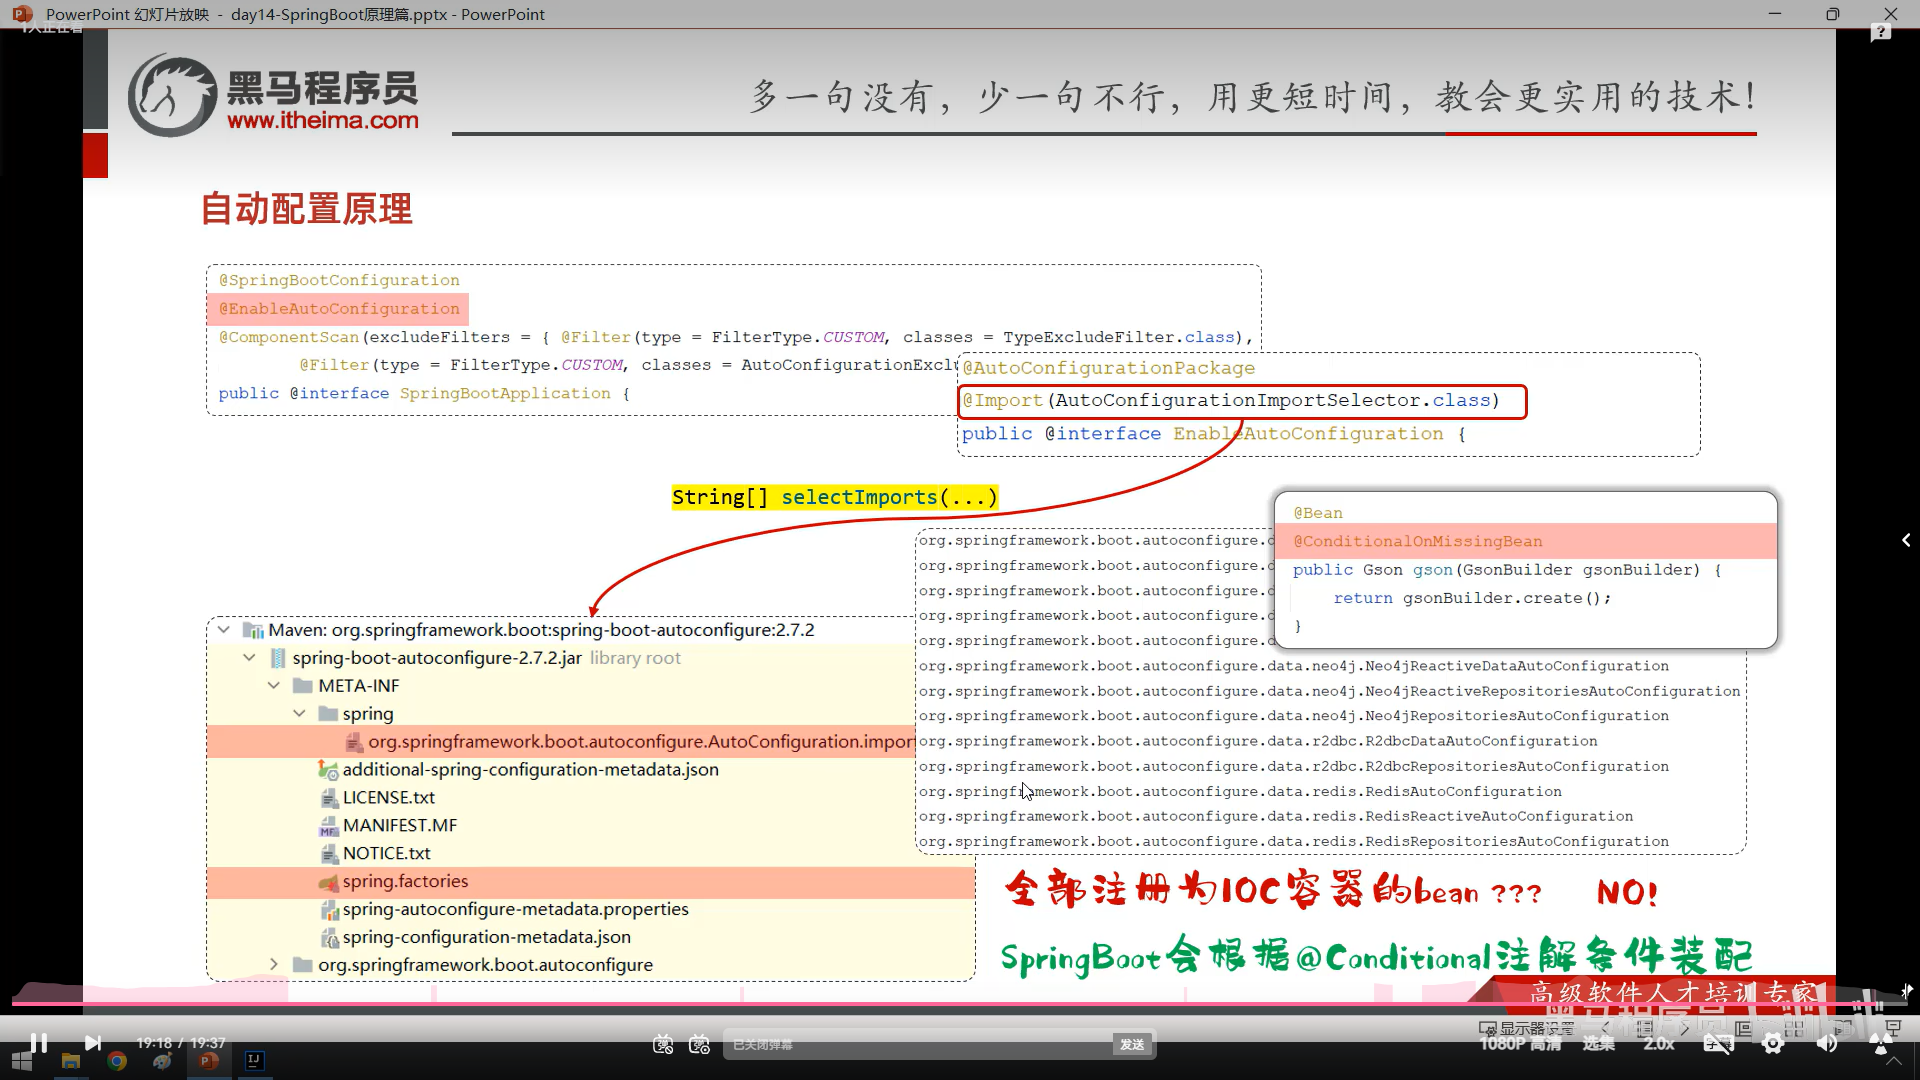Expand the right side panel arrow
Screen dimensions: 1920x1080
(x=1906, y=540)
